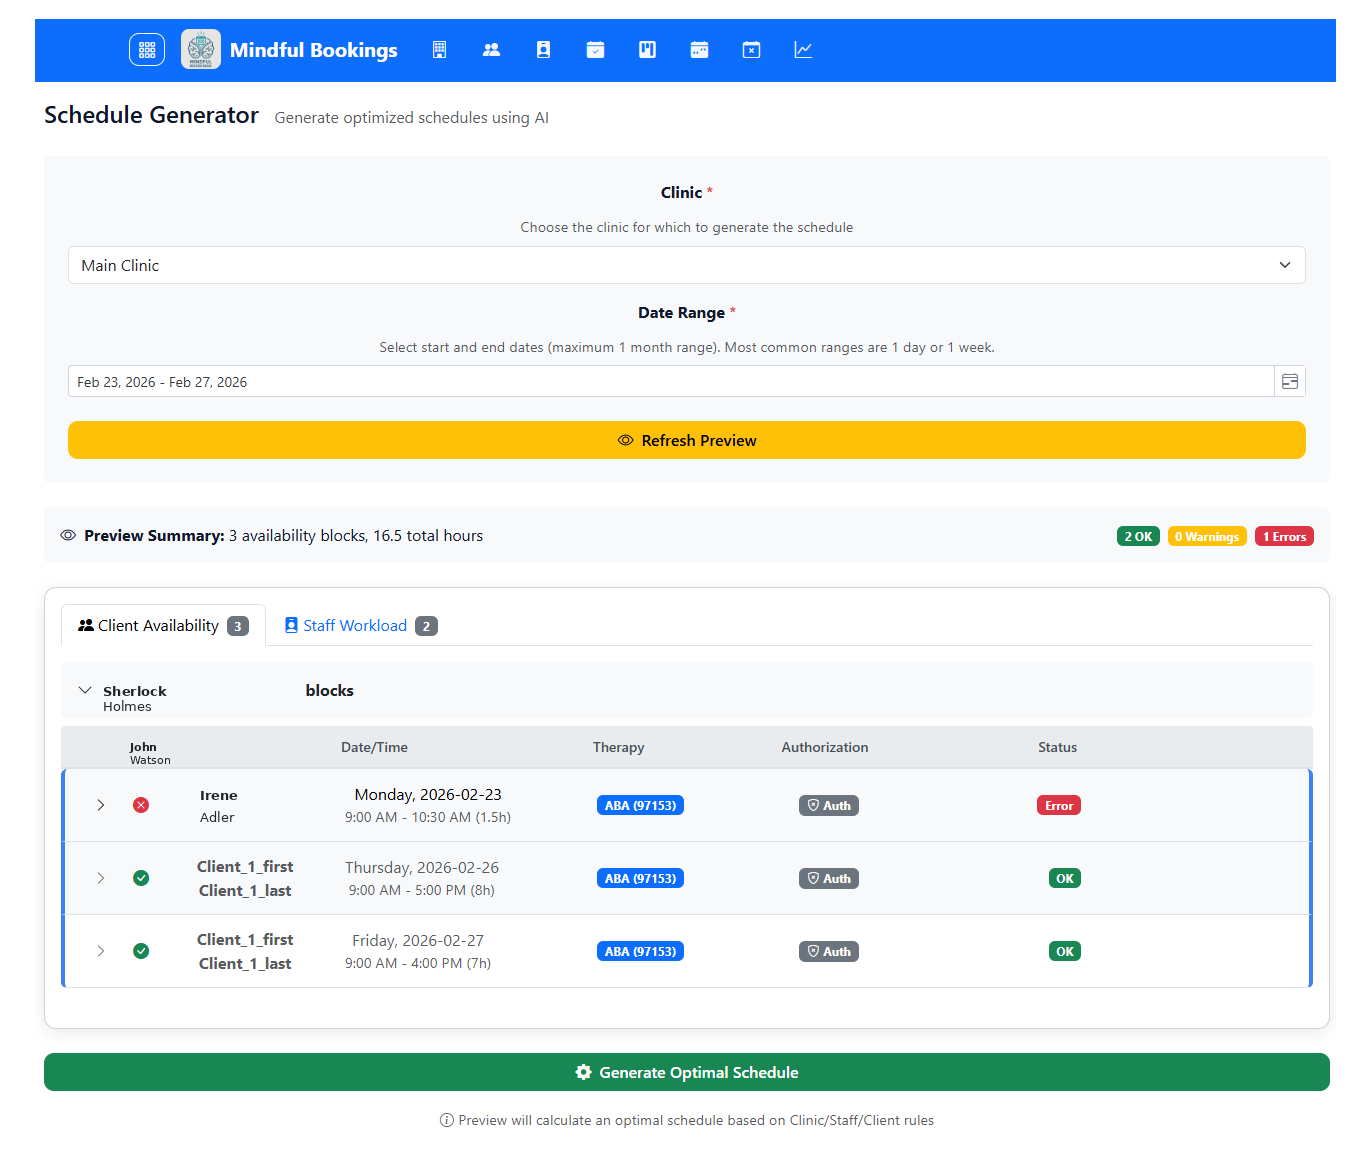Viewport: 1371px width, 1164px height.
Task: Select the clients people icon in navigation
Action: point(491,49)
